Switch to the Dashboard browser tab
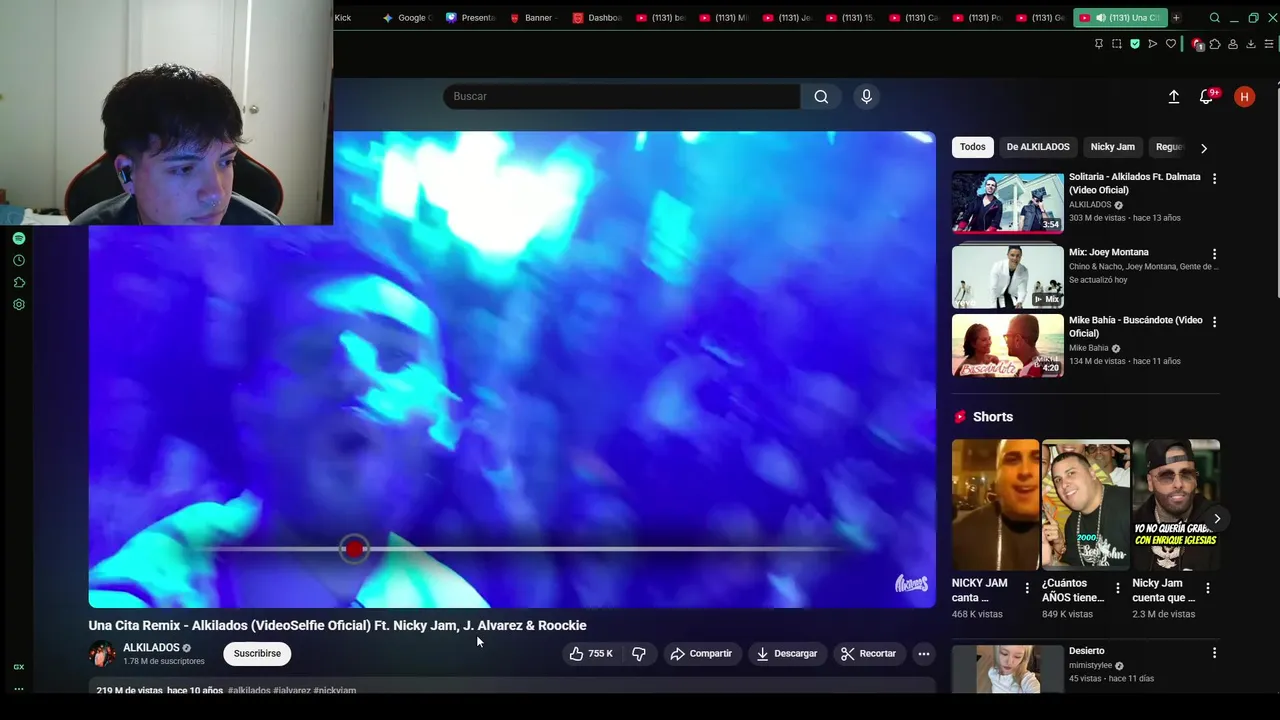The height and width of the screenshot is (720, 1280). (x=596, y=17)
